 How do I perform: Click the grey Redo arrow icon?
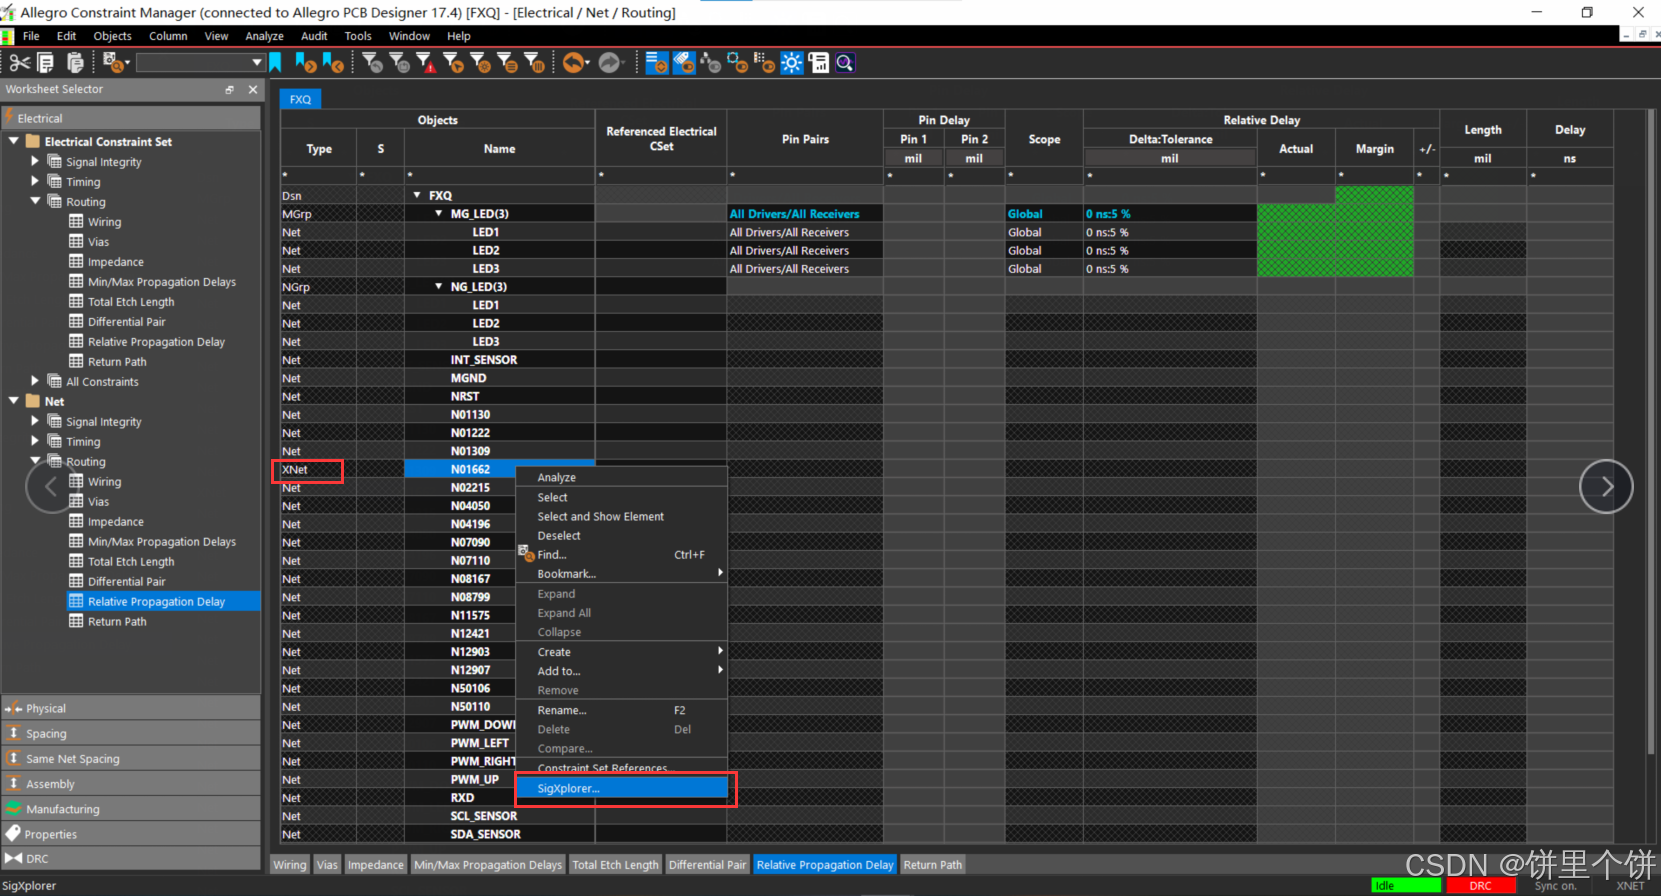(610, 63)
